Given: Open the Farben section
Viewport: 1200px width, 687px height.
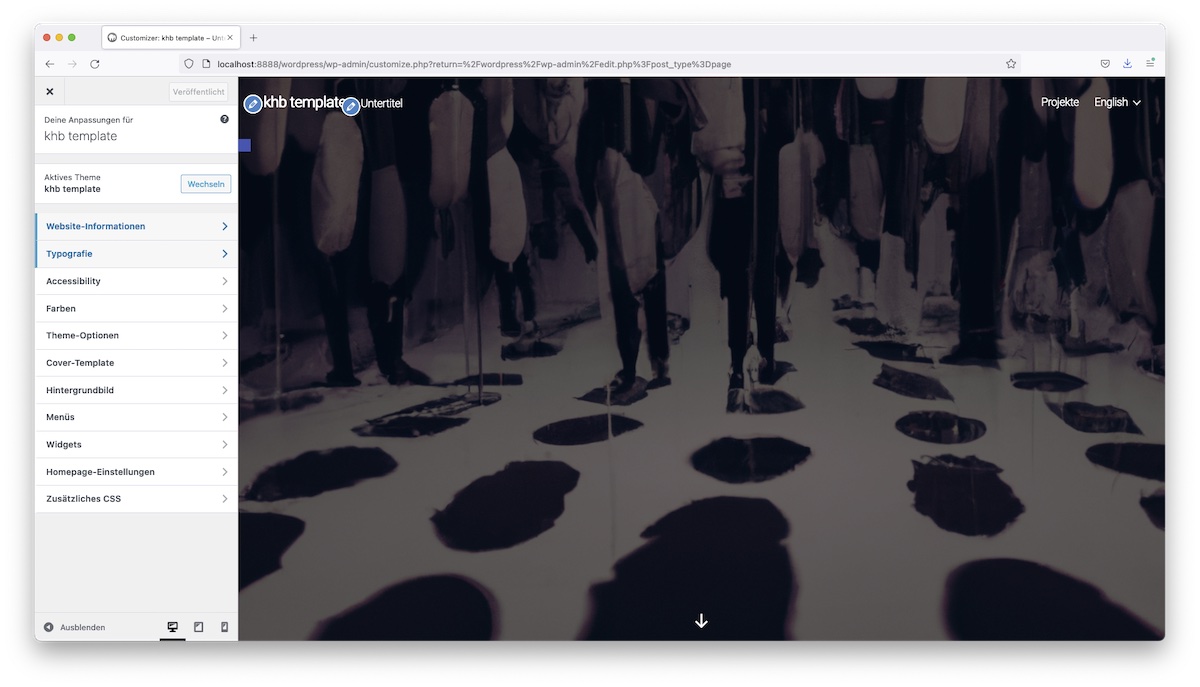Looking at the screenshot, I should (x=137, y=308).
